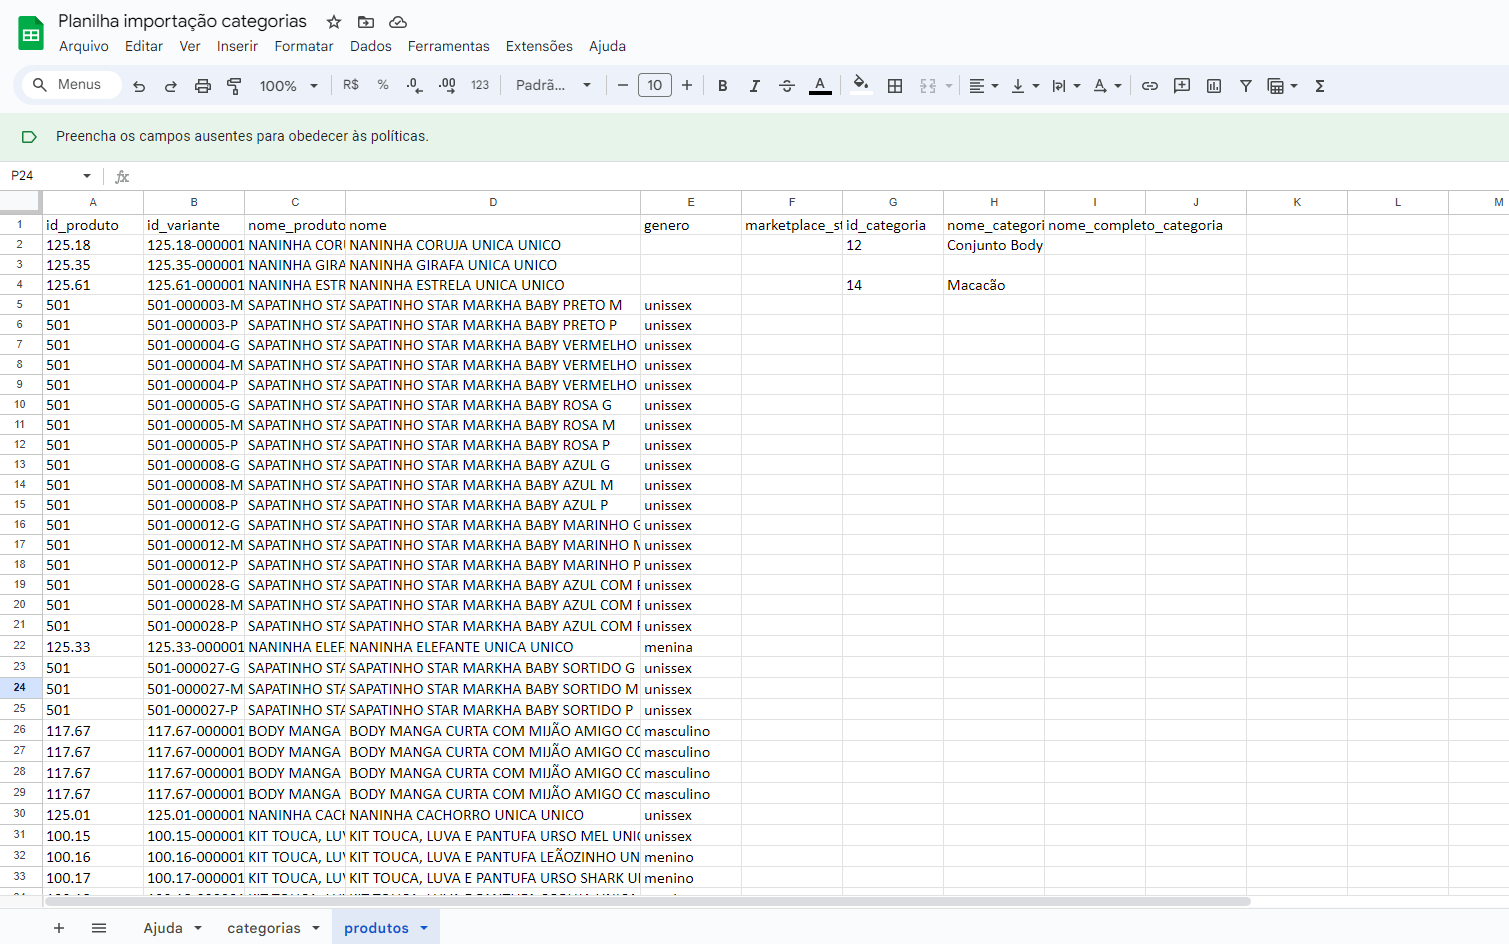Open the Google Sheets home icon

pyautogui.click(x=31, y=34)
